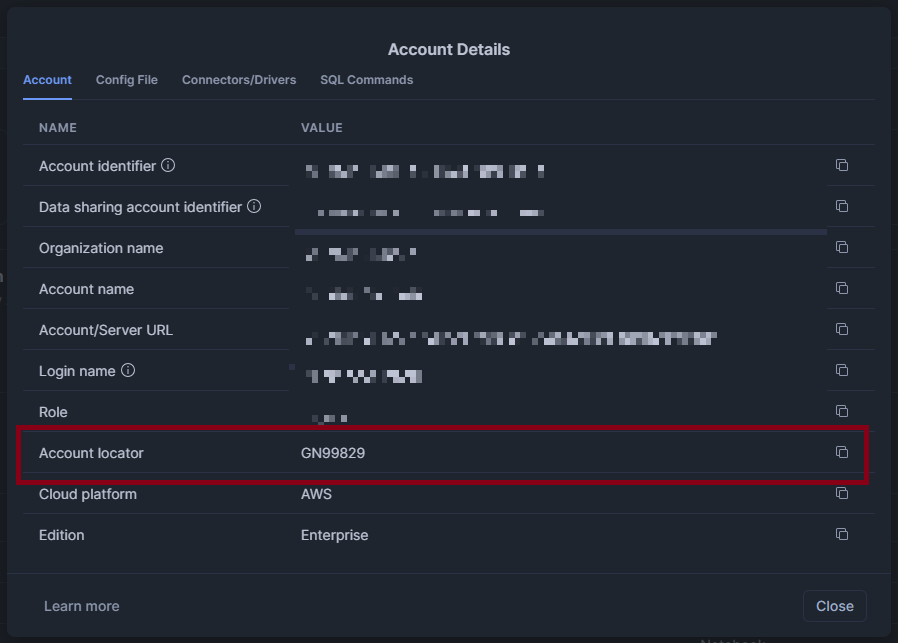
Task: Copy the Login name value
Action: tap(843, 369)
